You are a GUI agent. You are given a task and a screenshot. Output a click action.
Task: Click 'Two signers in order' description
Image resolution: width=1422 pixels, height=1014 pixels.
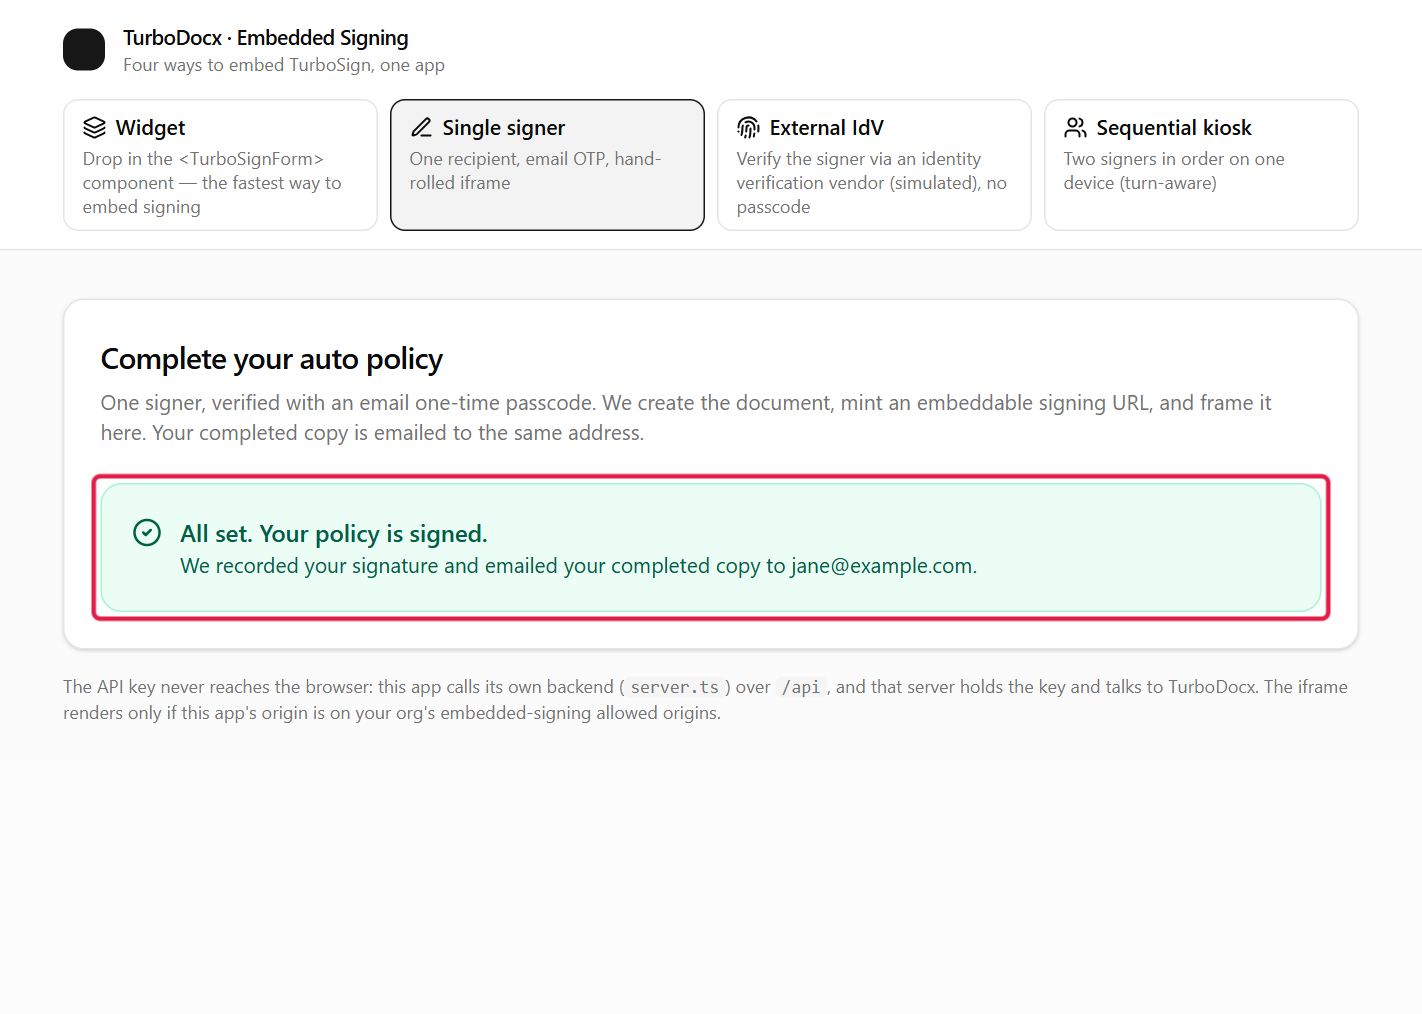1174,171
